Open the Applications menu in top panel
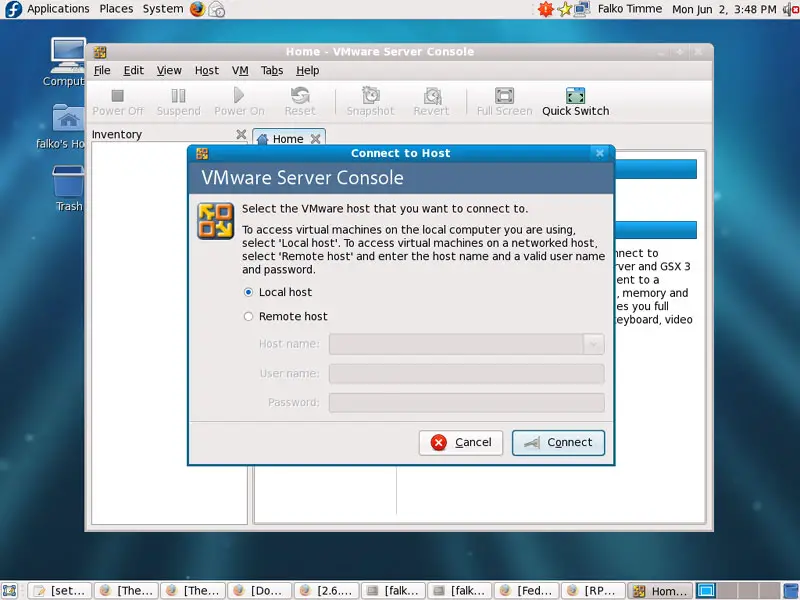Screen dimensions: 800x600 pyautogui.click(x=57, y=9)
